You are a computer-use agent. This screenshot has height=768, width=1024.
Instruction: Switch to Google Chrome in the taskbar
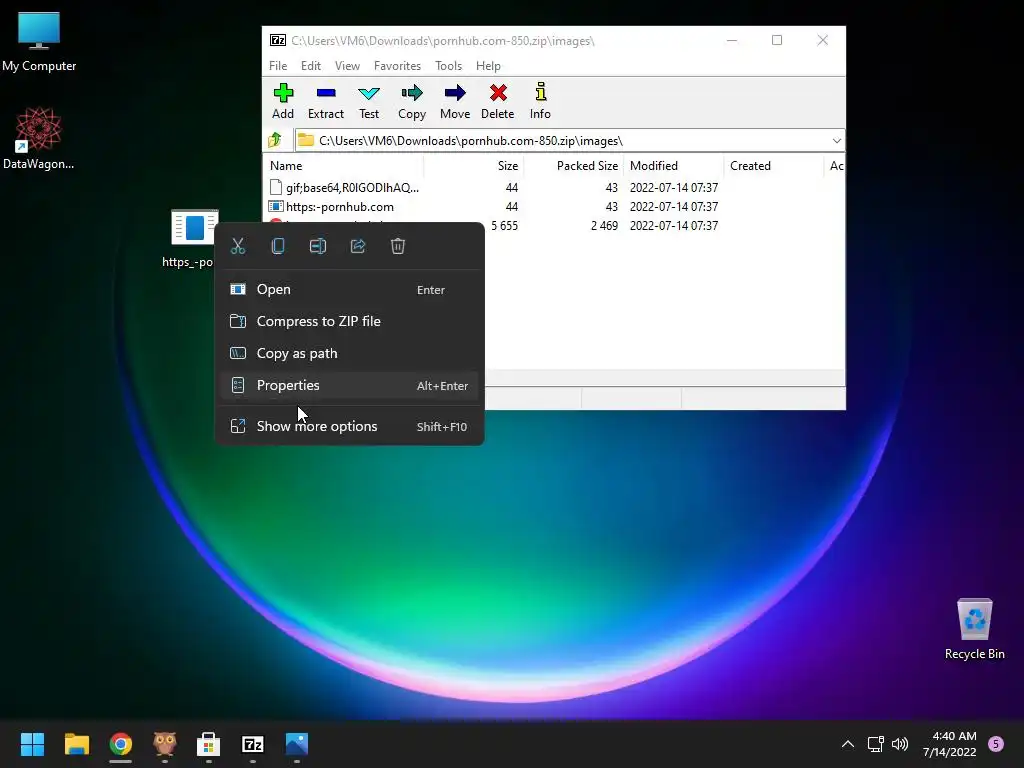[x=121, y=744]
